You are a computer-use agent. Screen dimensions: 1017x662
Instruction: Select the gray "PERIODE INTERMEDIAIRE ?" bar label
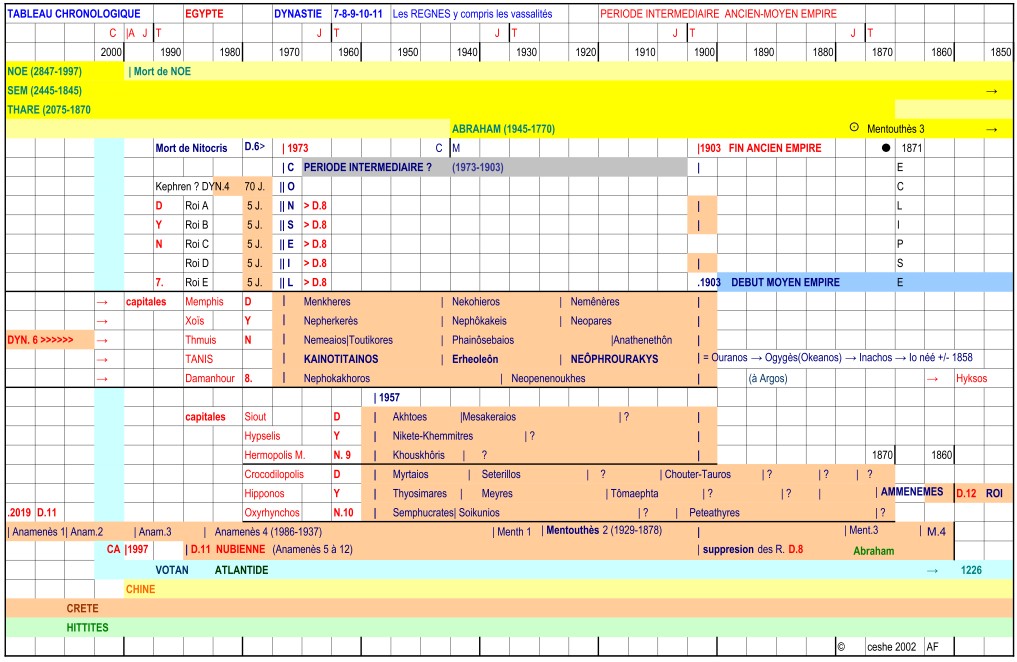coord(368,167)
